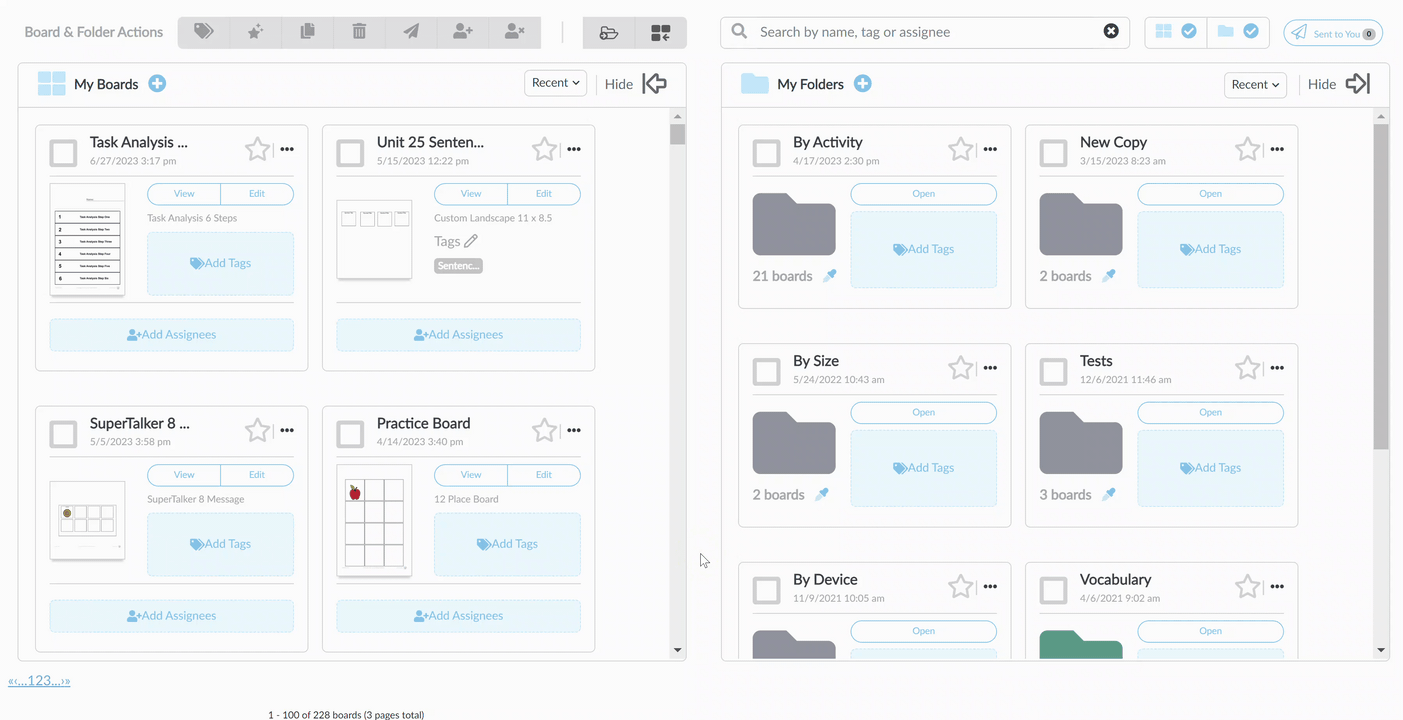Open the Recent sort dropdown for My Boards
This screenshot has height=720, width=1403.
point(555,83)
